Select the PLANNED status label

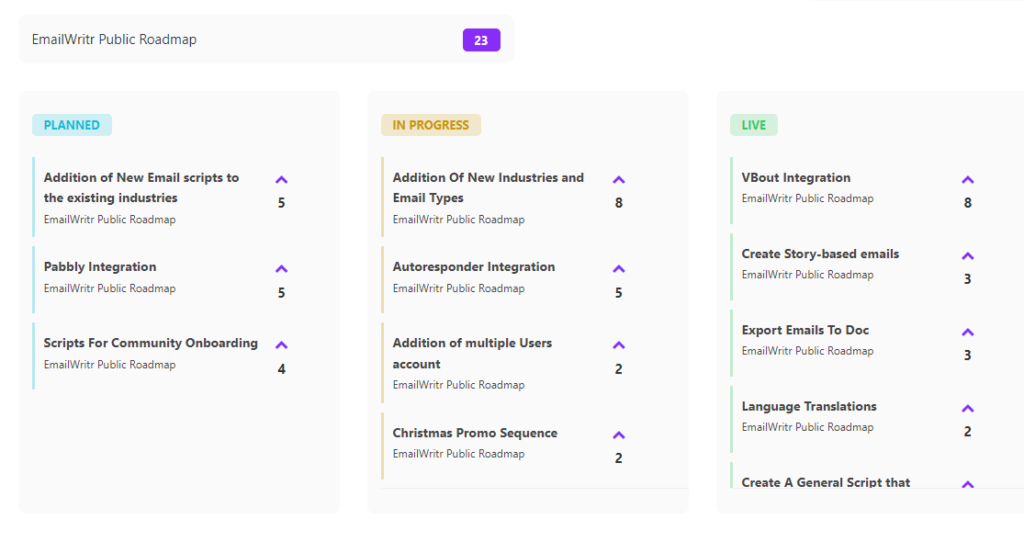(x=72, y=125)
